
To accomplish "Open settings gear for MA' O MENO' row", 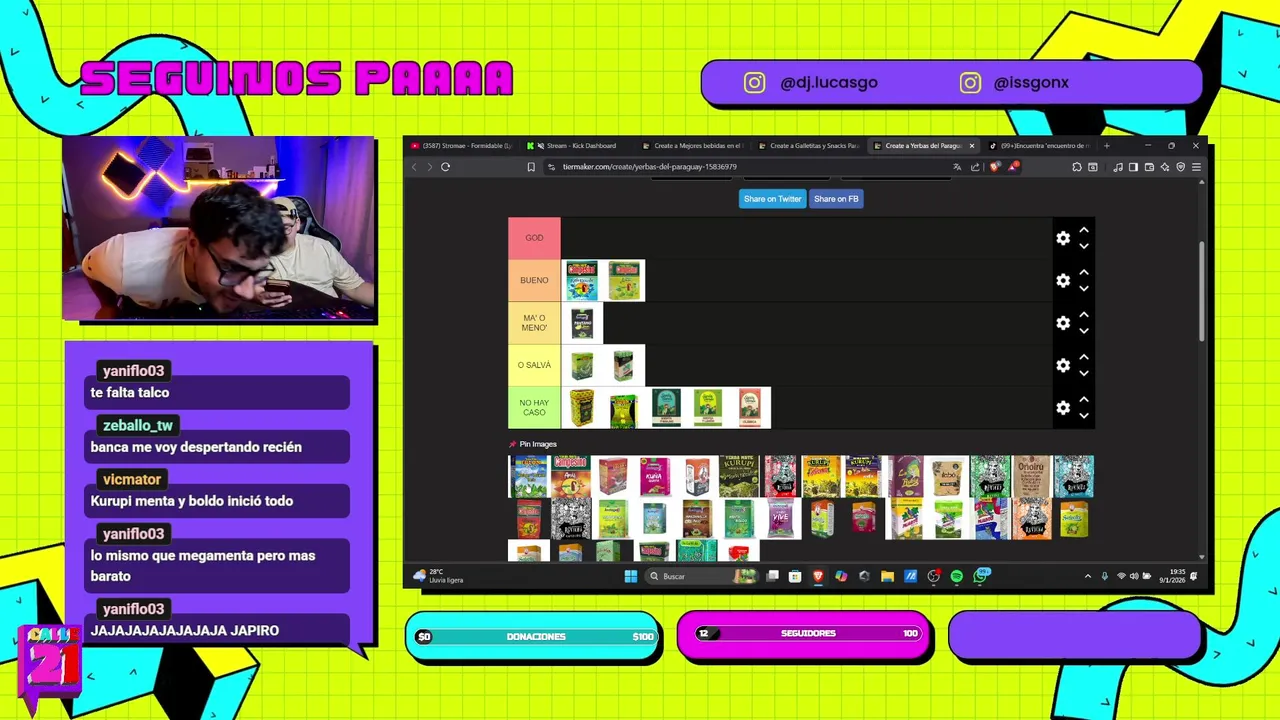I will [1063, 323].
